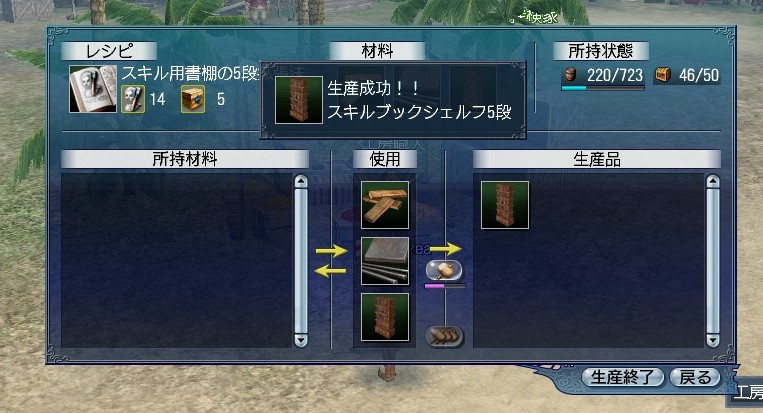The width and height of the screenshot is (763, 413).
Task: Click the recipe book icon
Action: pos(93,89)
